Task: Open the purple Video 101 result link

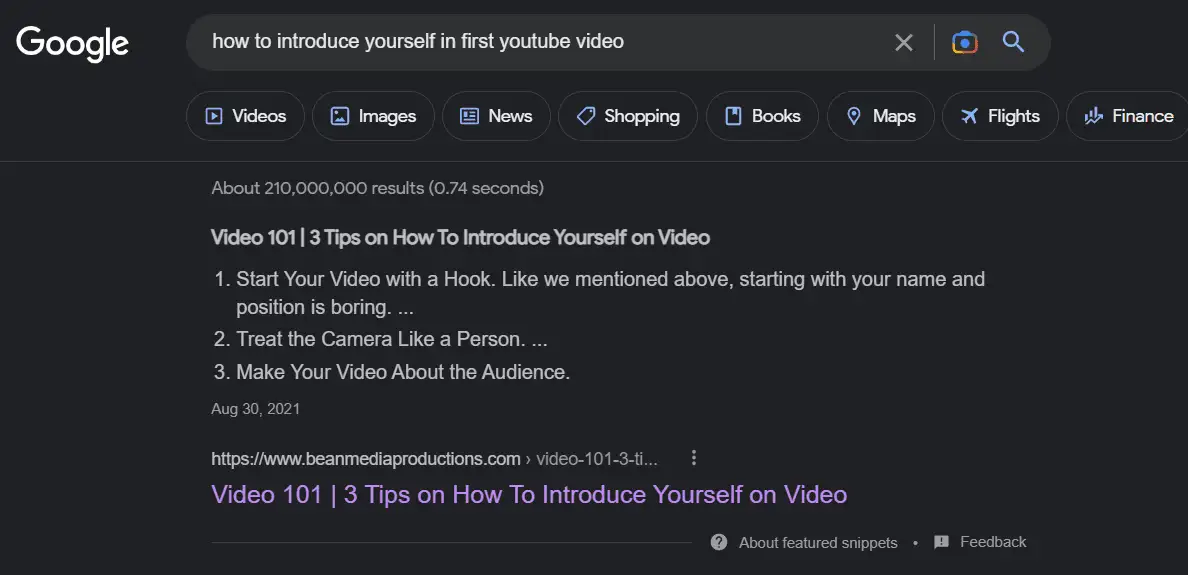Action: coord(529,495)
